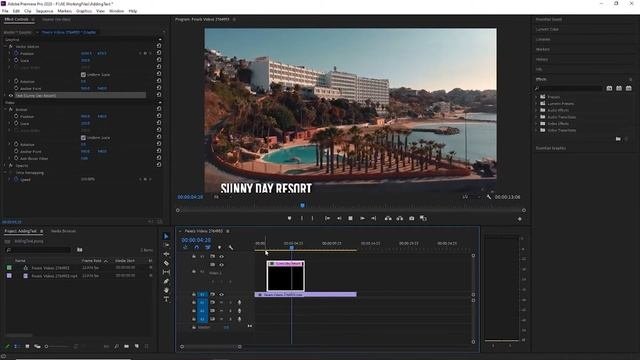Image resolution: width=640 pixels, height=360 pixels.
Task: Open the Edit menu
Action: point(16,11)
